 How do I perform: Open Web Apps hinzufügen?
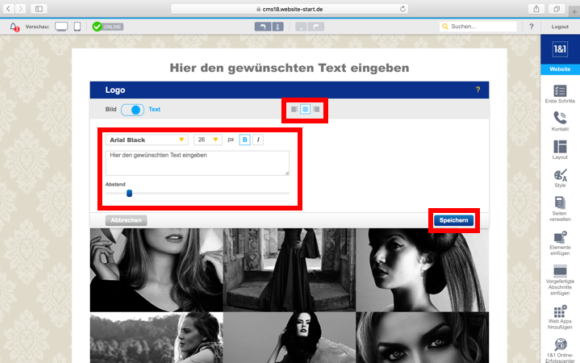click(560, 317)
